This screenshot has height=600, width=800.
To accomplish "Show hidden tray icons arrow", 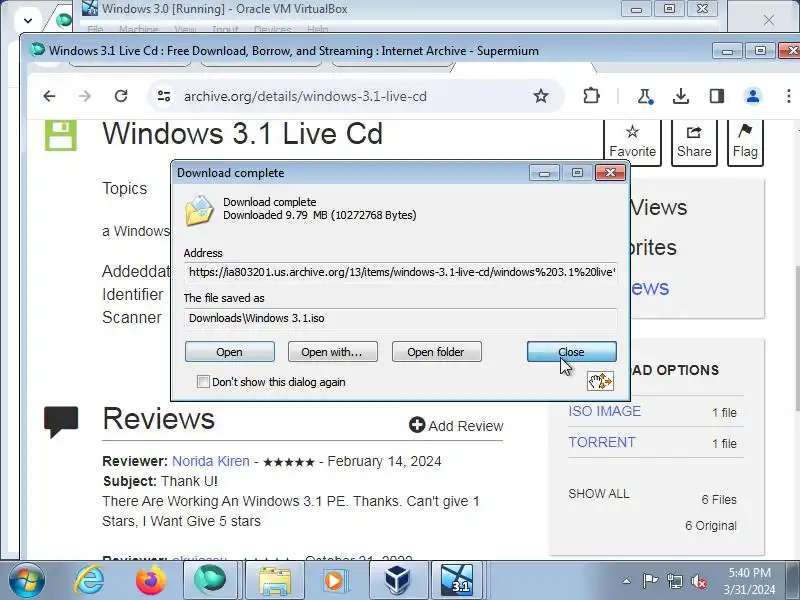I will 627,581.
